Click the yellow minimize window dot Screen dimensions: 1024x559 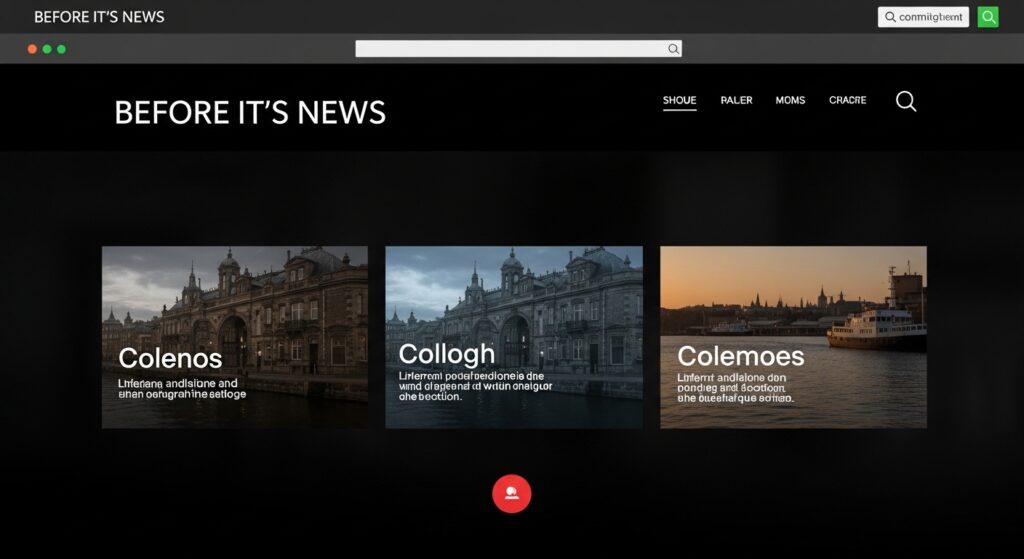coord(47,49)
